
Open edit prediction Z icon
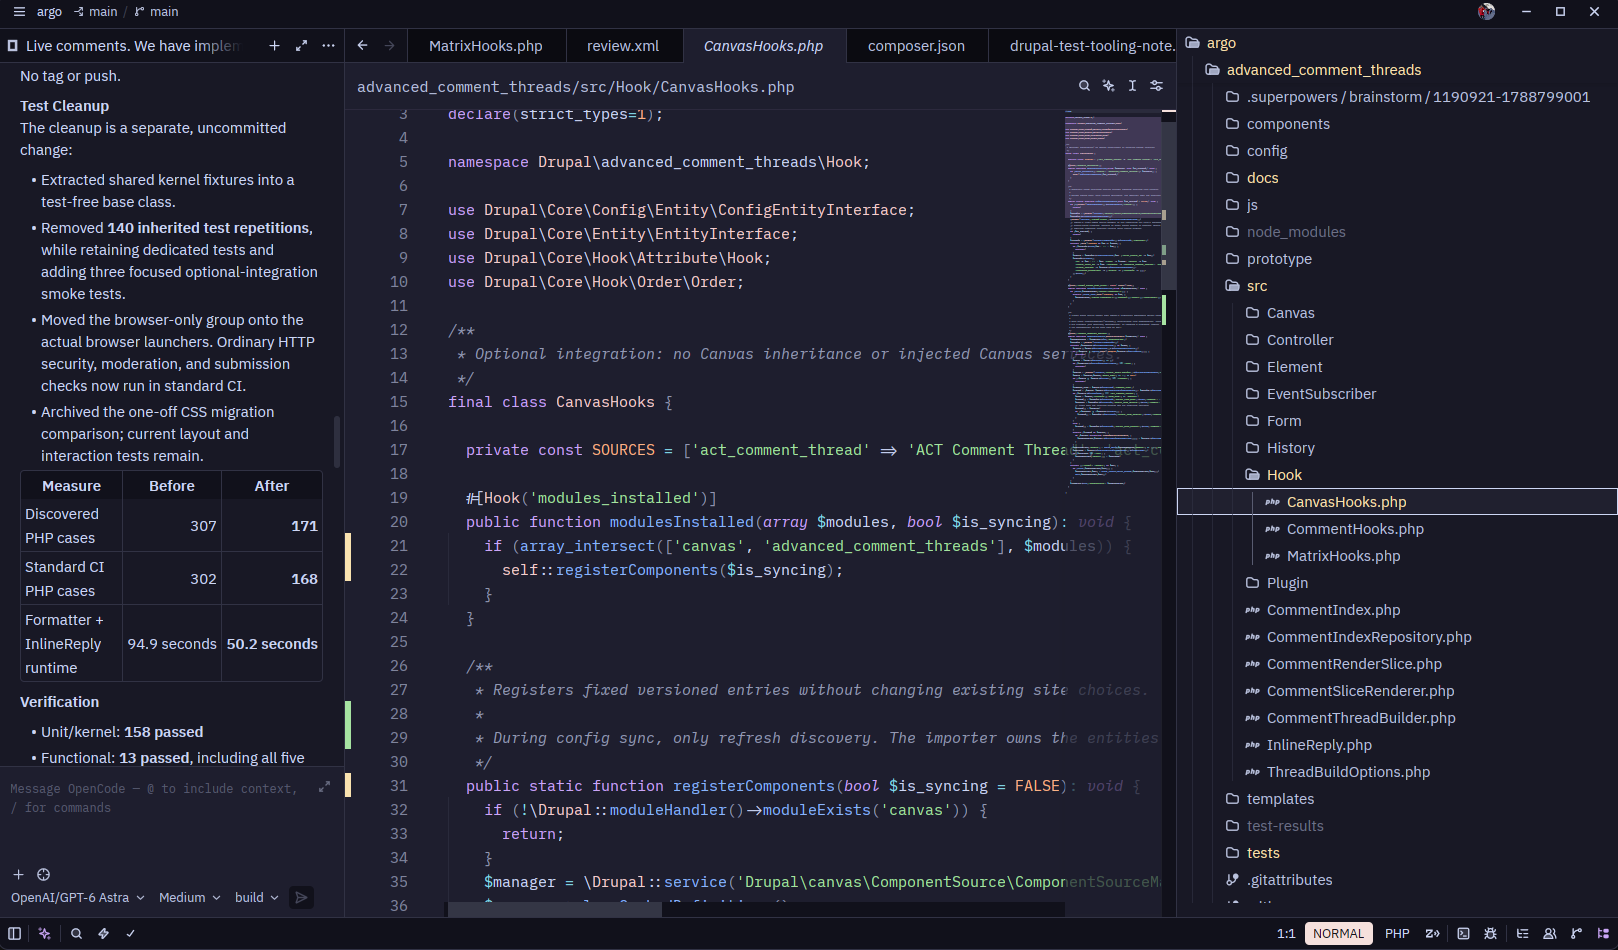pyautogui.click(x=1432, y=934)
